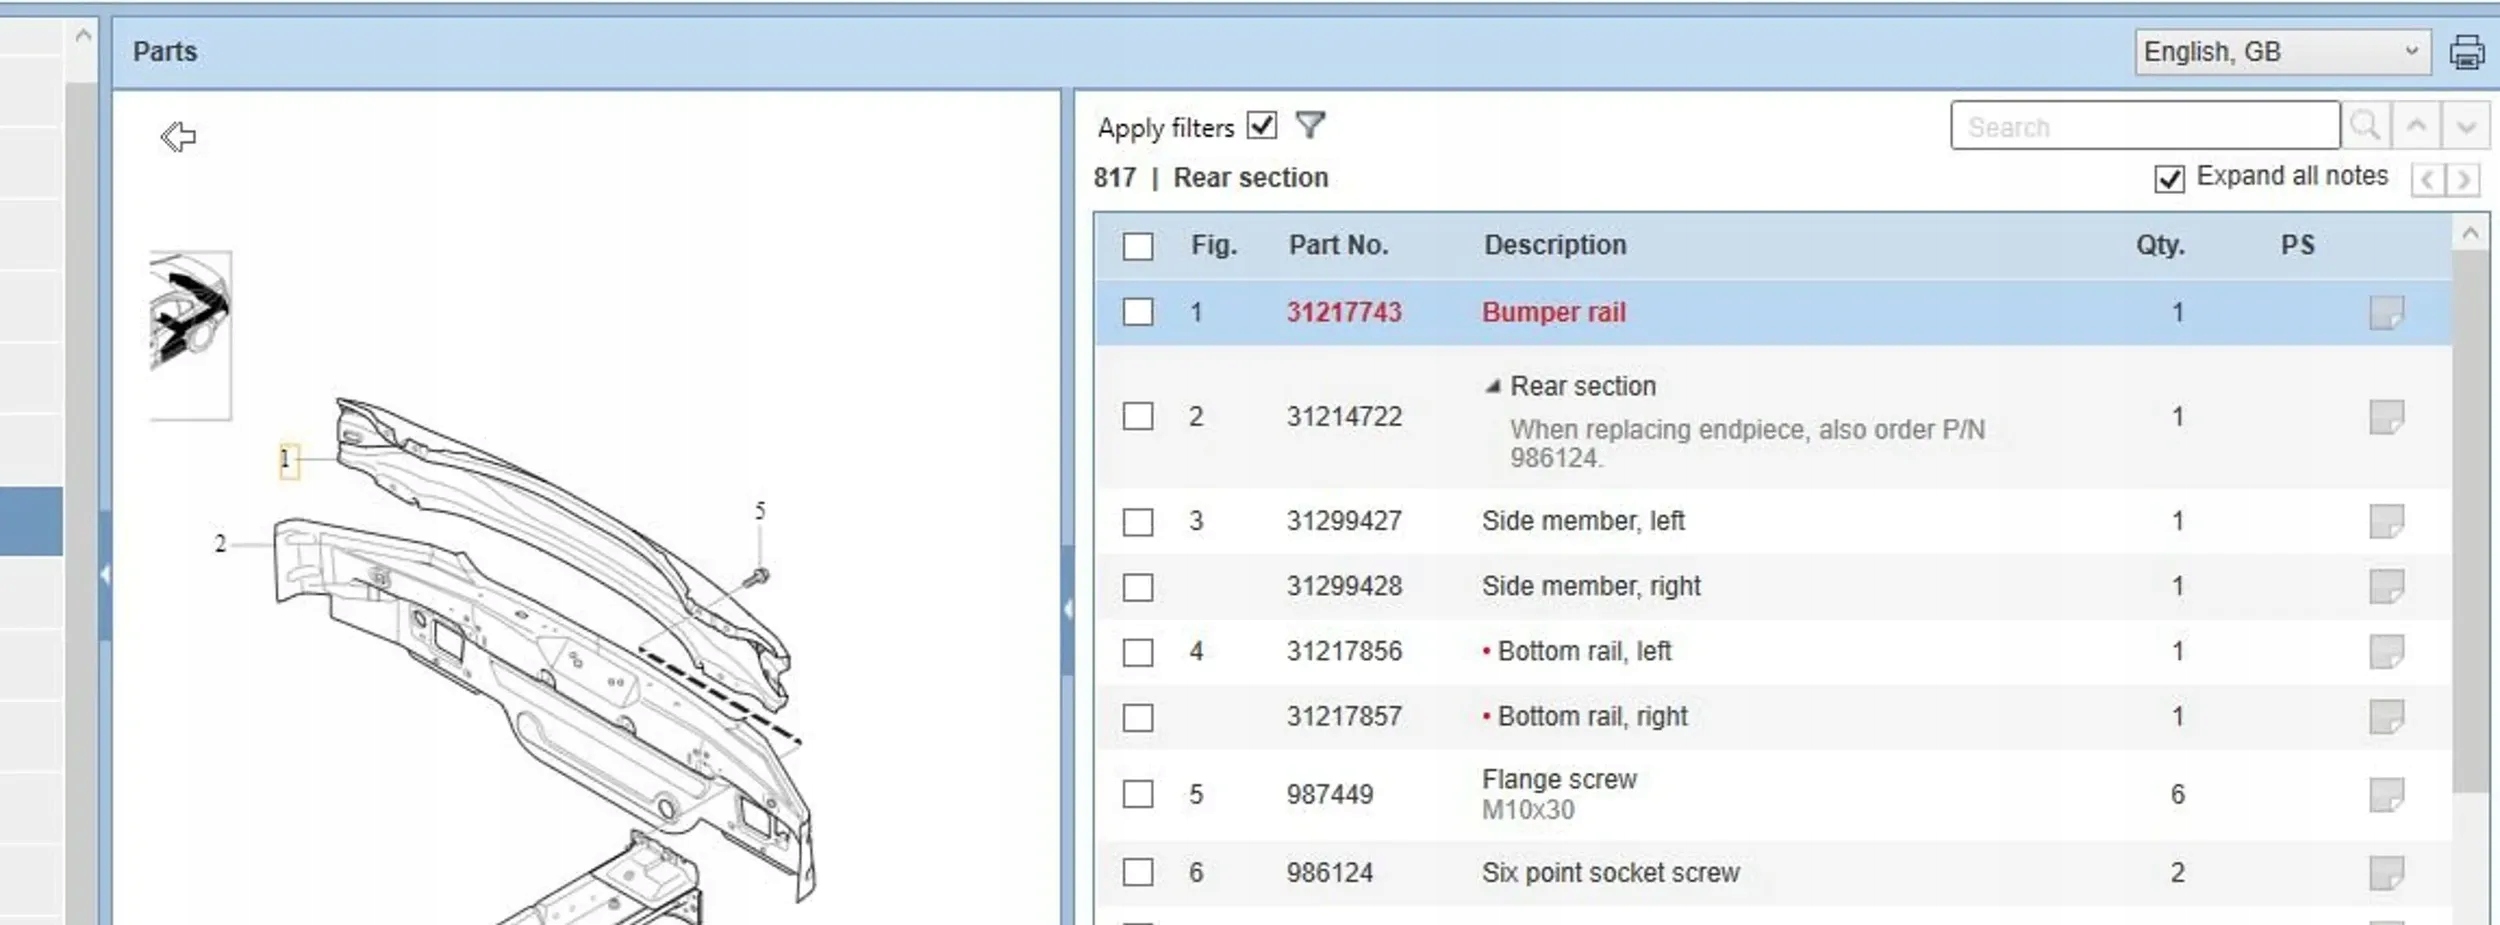Viewport: 2500px width, 925px height.
Task: Click the back arrow in diagram panel
Action: (x=178, y=136)
